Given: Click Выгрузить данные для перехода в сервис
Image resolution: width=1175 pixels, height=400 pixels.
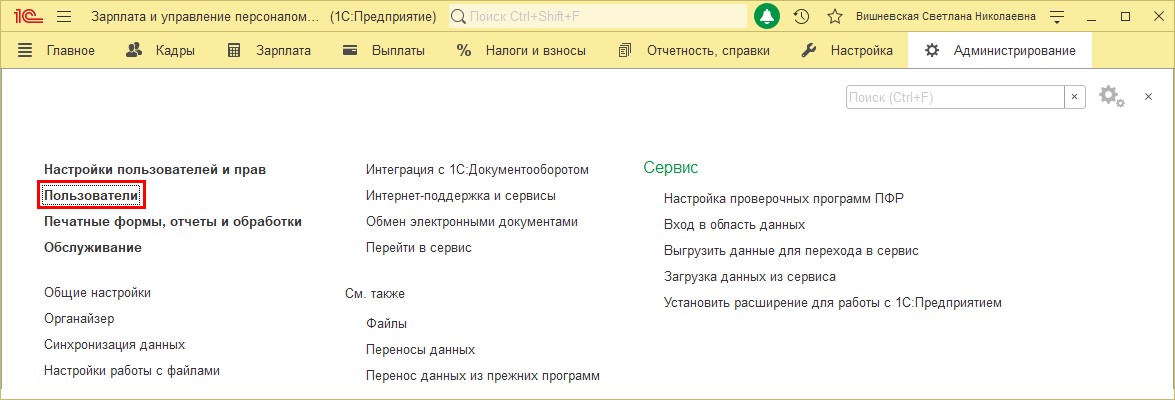Looking at the screenshot, I should [x=791, y=250].
